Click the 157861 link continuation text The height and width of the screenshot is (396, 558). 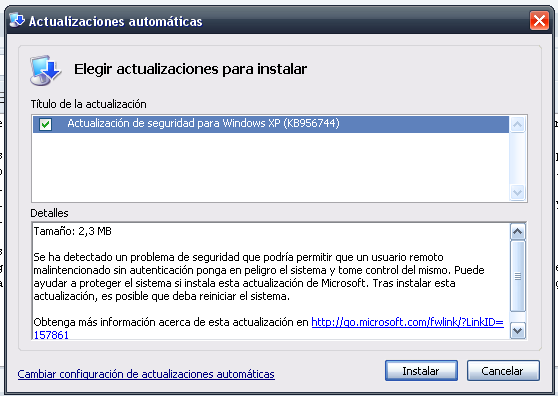(51, 335)
